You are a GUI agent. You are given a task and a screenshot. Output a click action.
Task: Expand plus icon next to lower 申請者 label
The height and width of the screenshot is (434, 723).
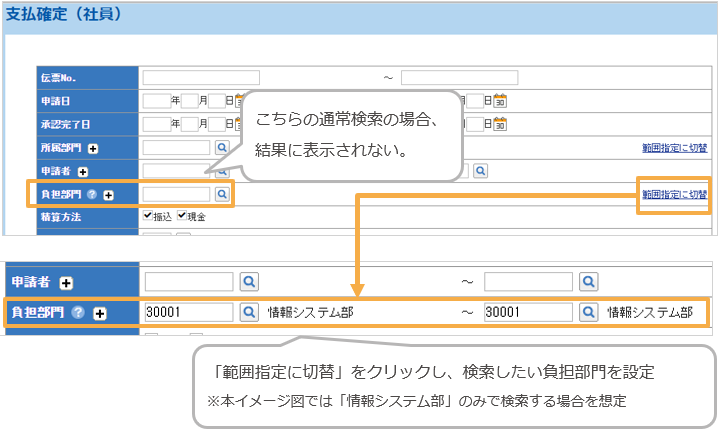pos(66,283)
